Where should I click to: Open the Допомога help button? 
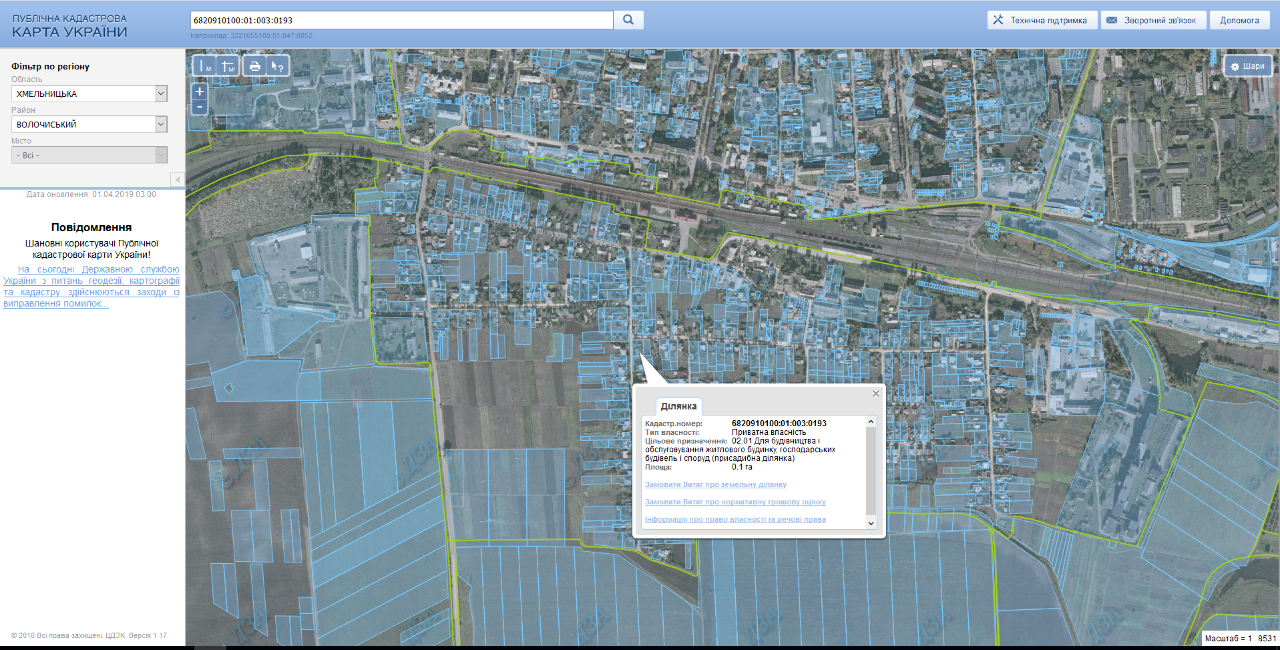coord(1240,20)
